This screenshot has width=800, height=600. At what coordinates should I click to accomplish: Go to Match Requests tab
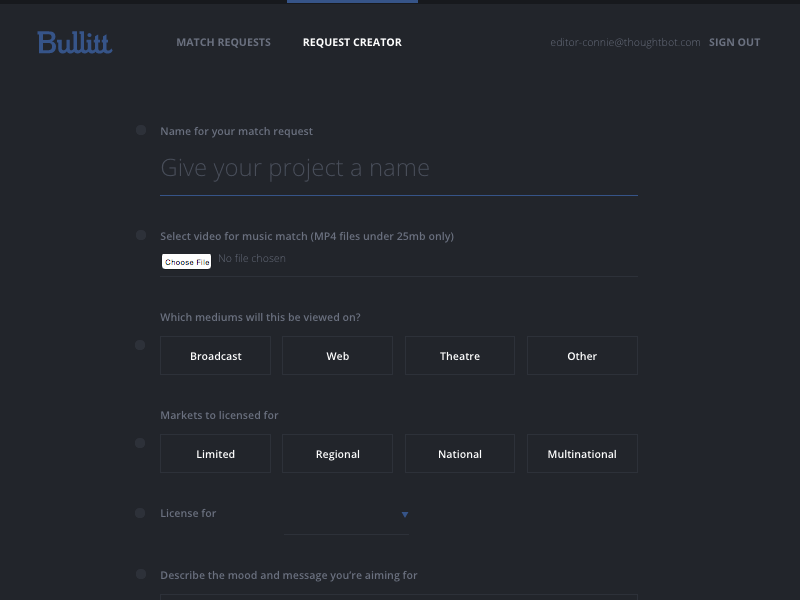223,43
